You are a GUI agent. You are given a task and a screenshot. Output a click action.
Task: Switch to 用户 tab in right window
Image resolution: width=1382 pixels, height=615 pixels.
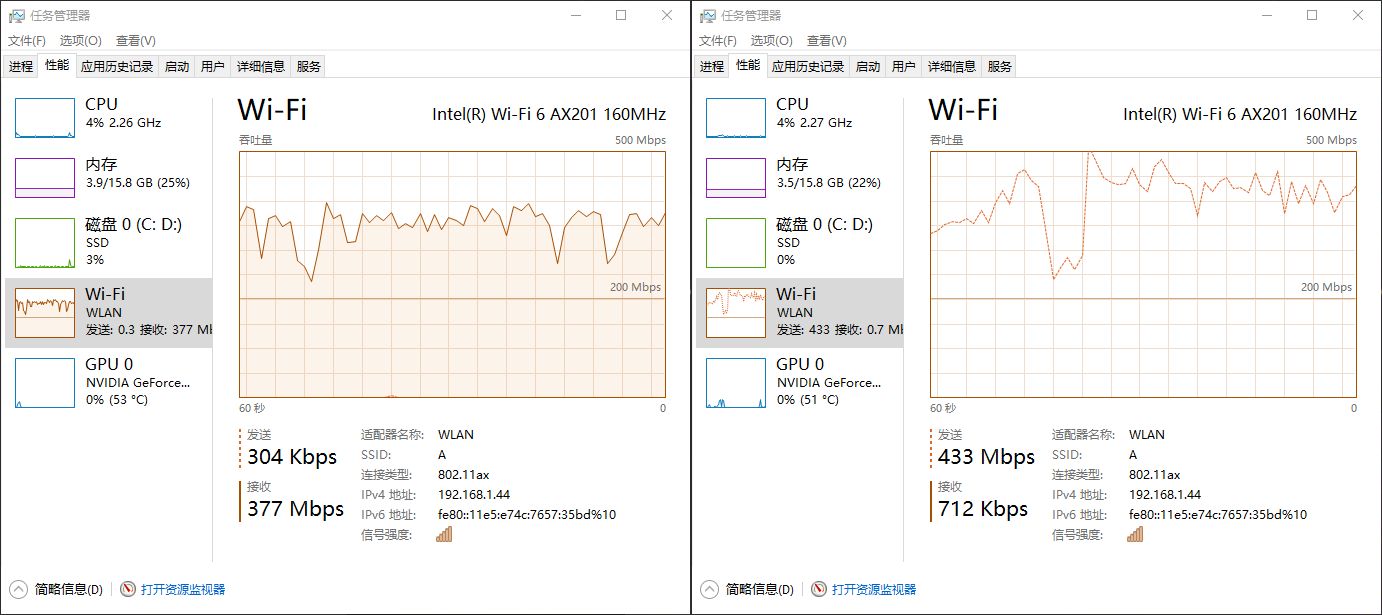pyautogui.click(x=904, y=67)
